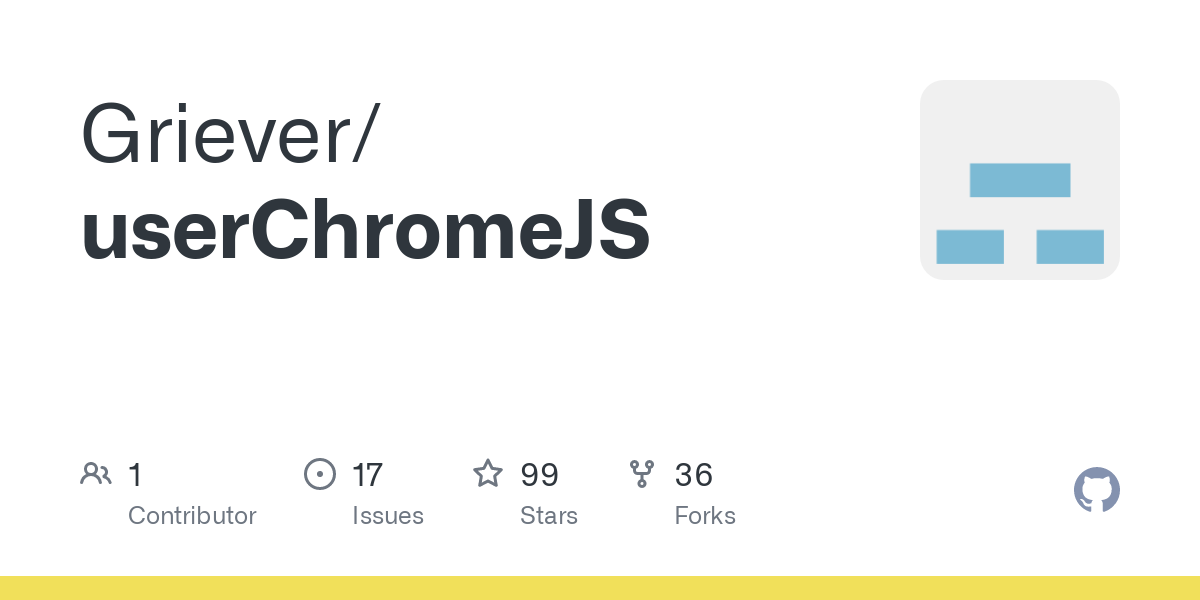The height and width of the screenshot is (600, 1200).
Task: Click the fork icon
Action: [642, 474]
